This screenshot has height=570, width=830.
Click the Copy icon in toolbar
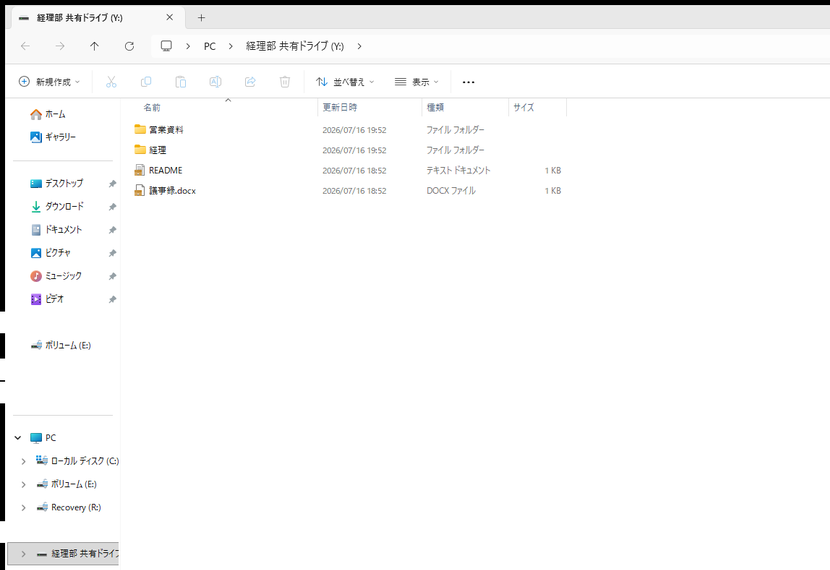point(146,82)
